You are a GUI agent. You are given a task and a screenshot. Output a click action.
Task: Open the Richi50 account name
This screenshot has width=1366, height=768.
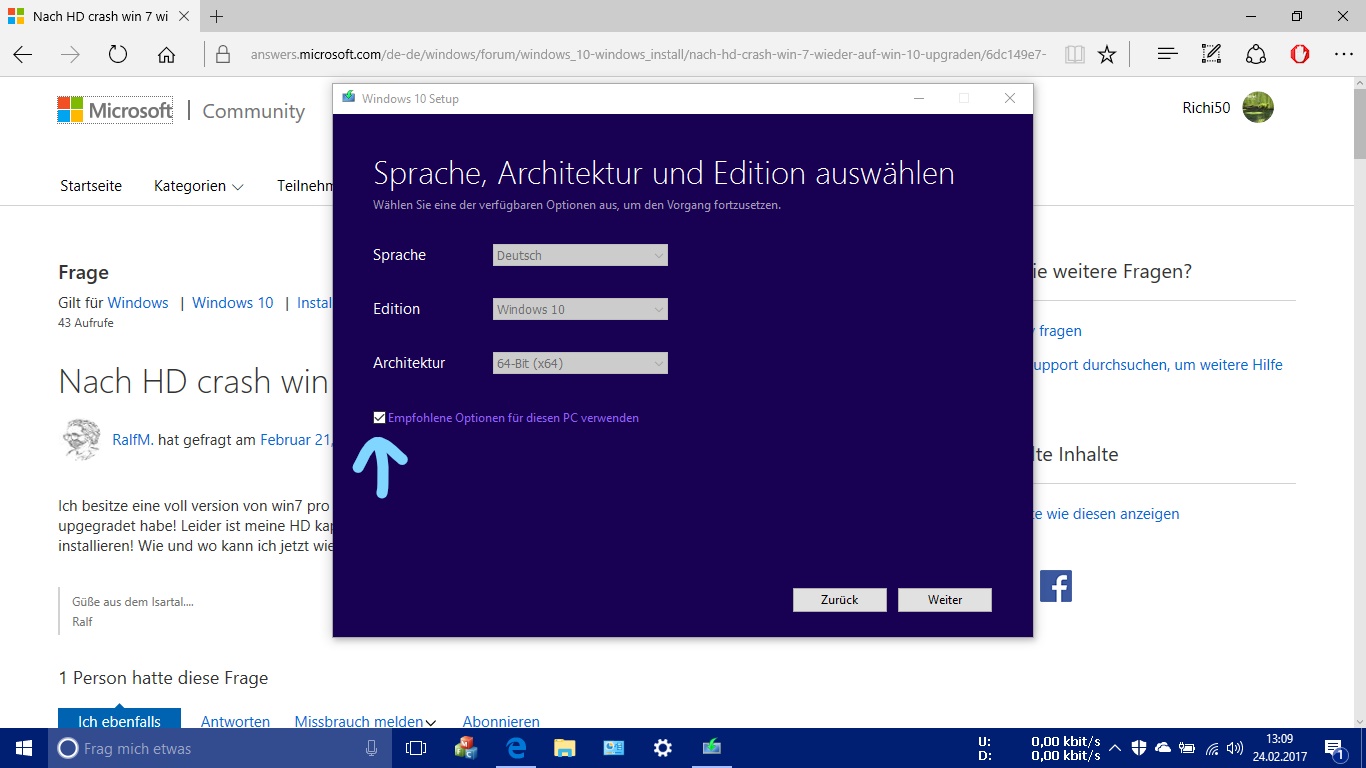point(1206,108)
